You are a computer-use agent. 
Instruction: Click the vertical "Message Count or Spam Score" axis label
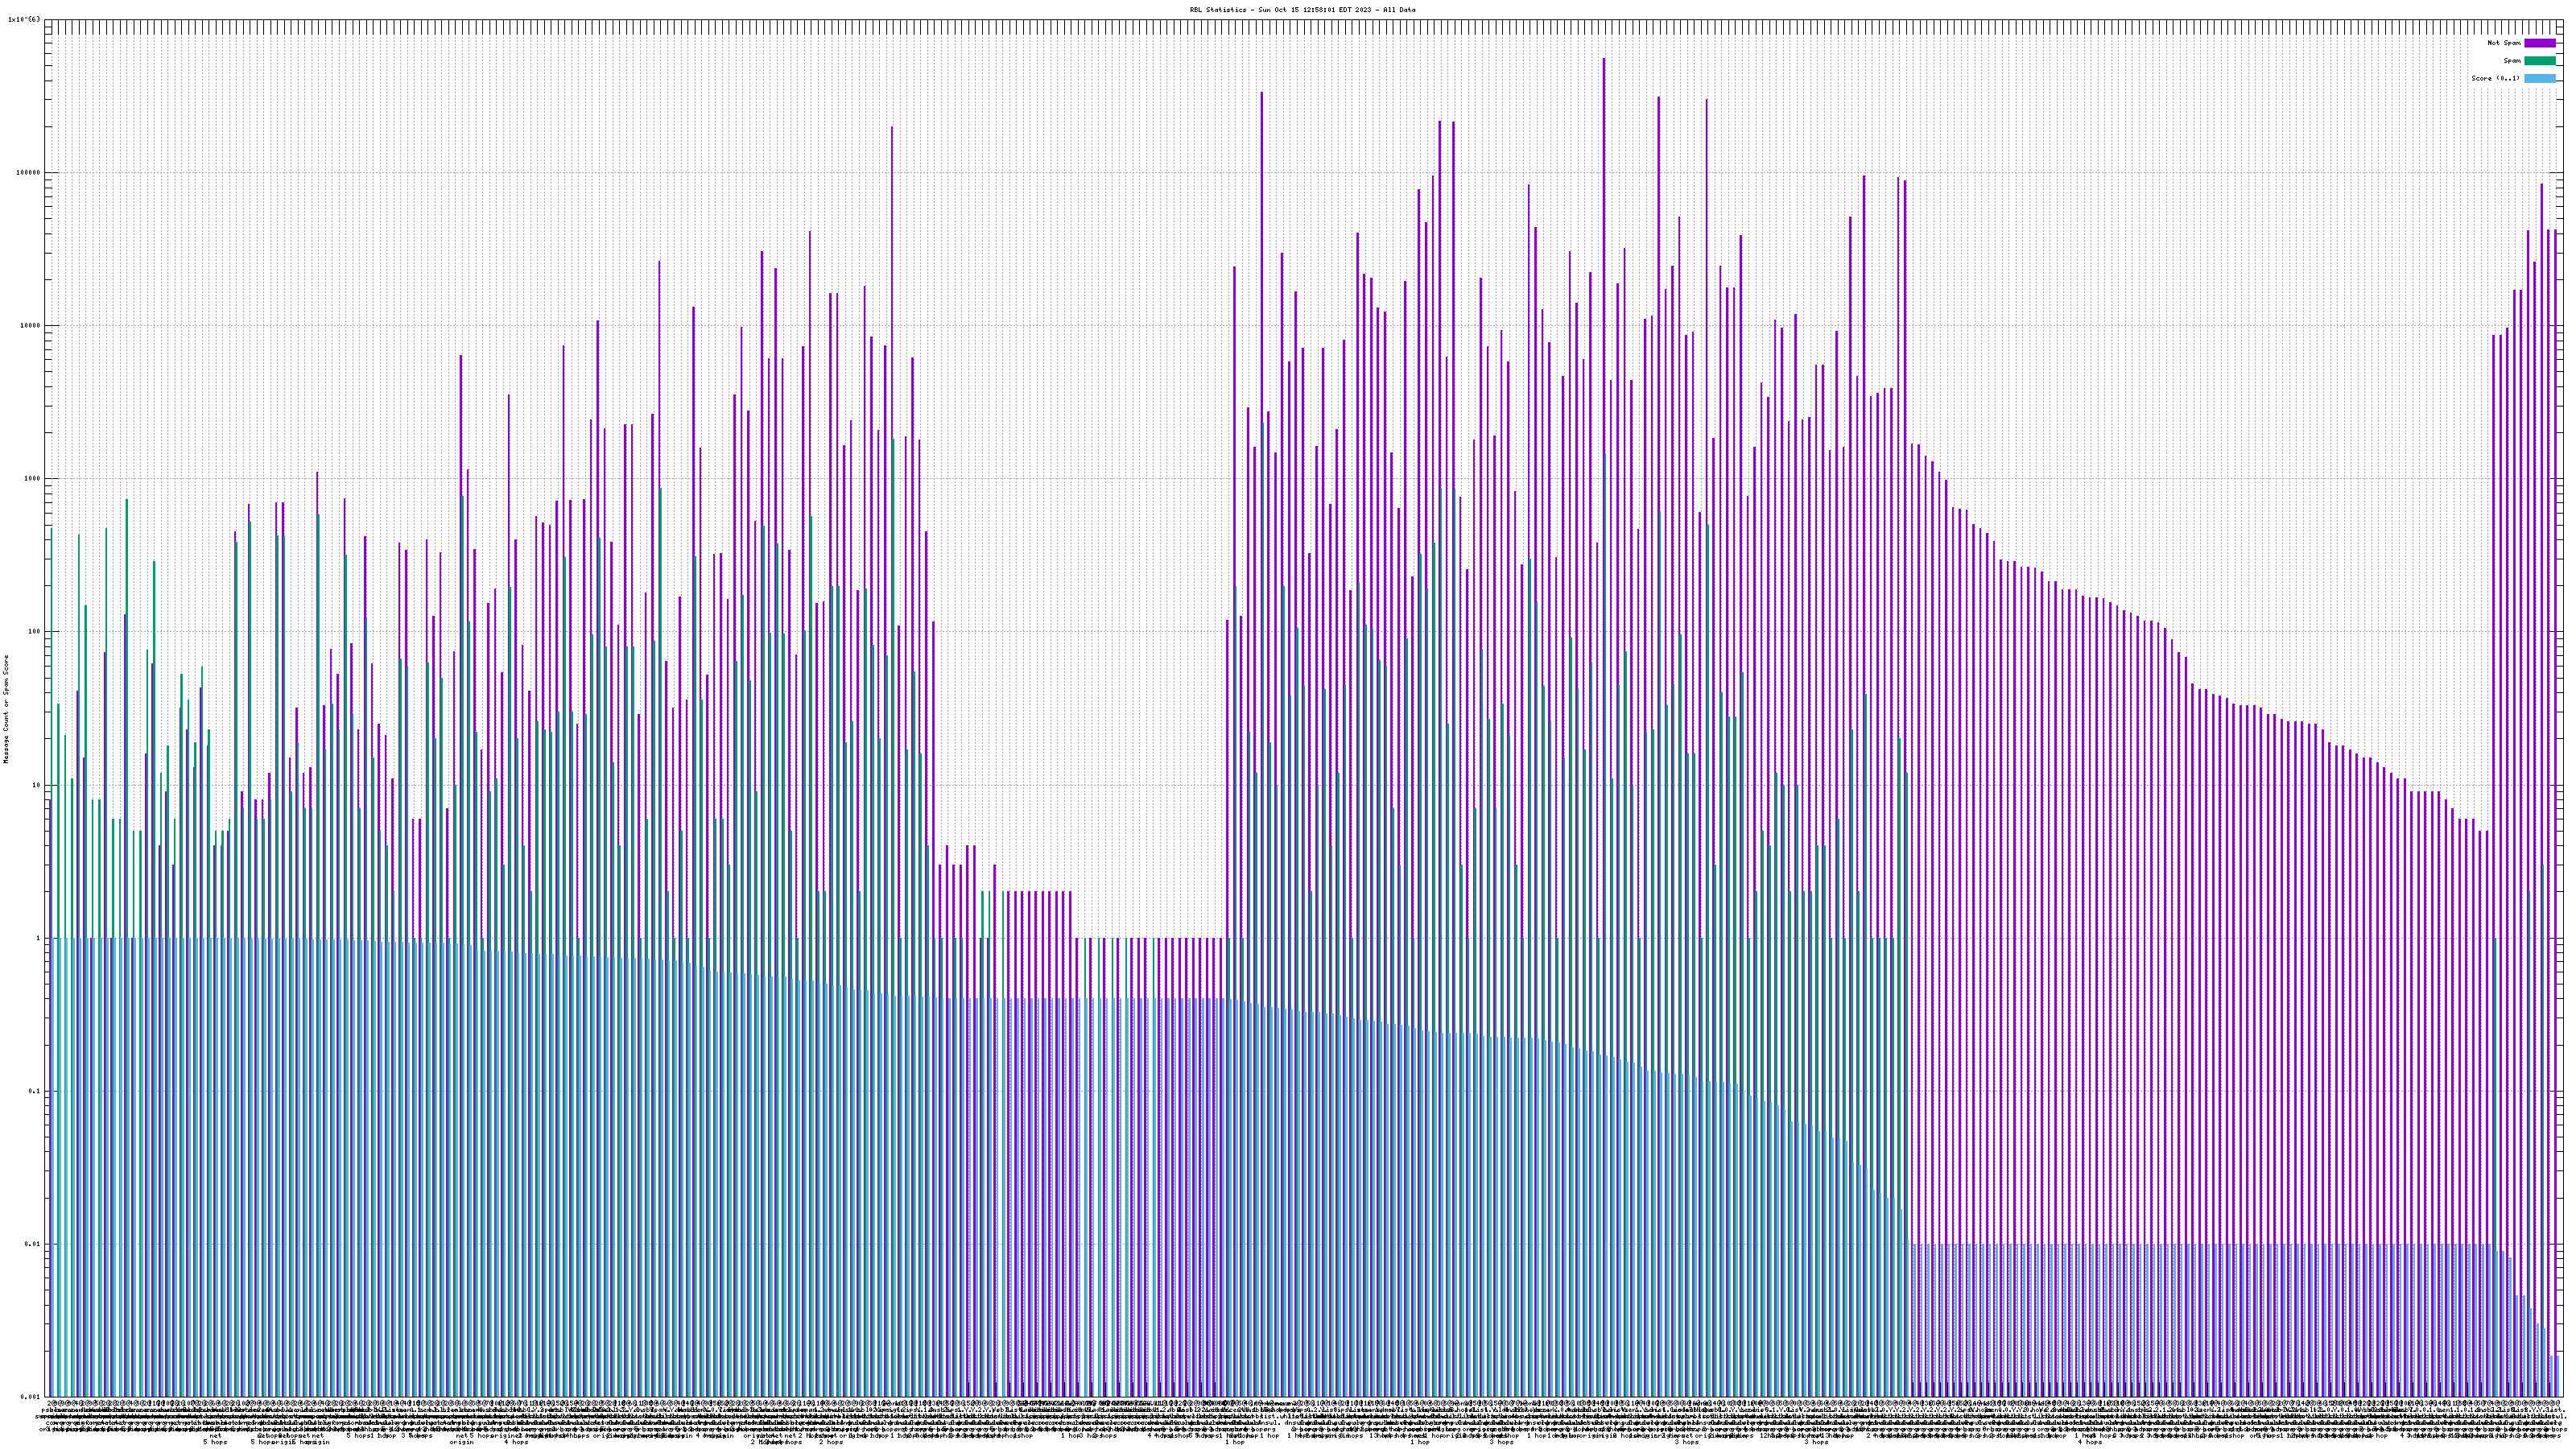coord(5,709)
